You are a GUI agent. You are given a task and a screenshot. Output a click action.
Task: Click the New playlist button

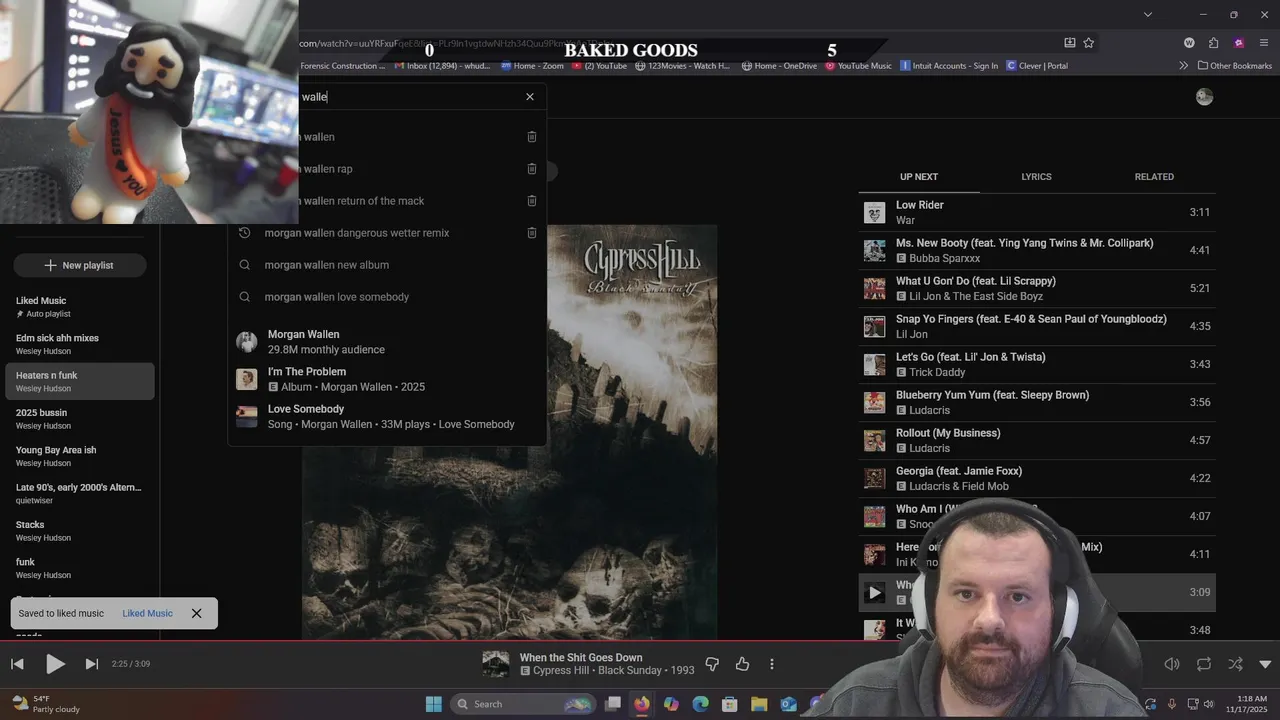pyautogui.click(x=80, y=265)
